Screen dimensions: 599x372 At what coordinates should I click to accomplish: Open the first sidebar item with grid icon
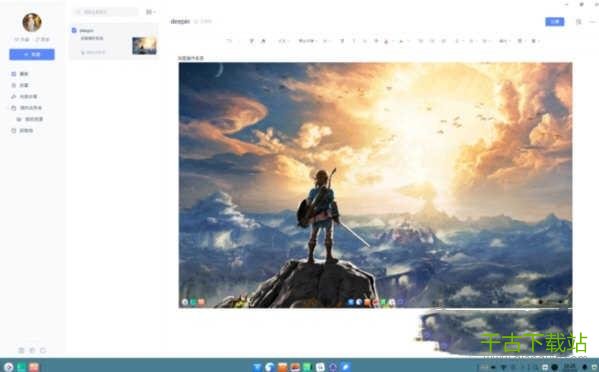click(x=20, y=74)
